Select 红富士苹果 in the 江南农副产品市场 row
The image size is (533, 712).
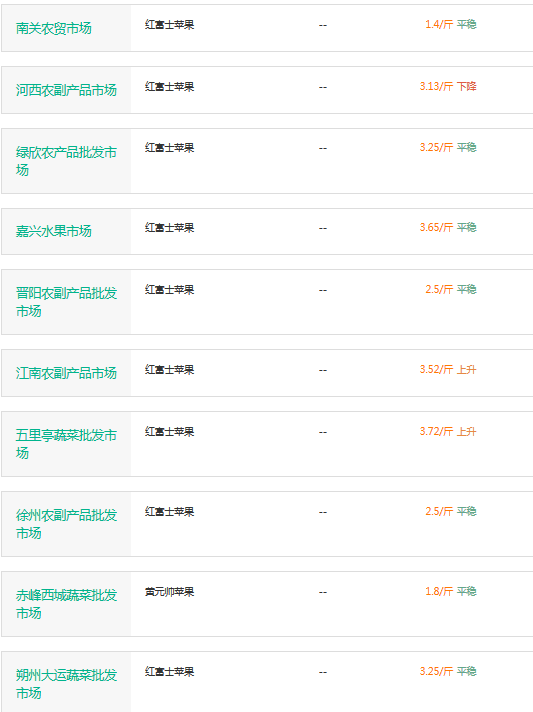(x=169, y=370)
